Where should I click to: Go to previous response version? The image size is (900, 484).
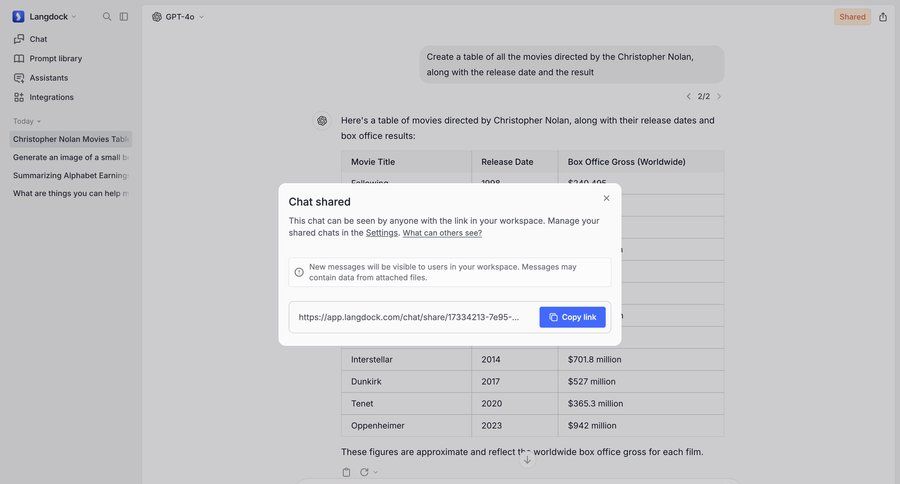point(689,96)
